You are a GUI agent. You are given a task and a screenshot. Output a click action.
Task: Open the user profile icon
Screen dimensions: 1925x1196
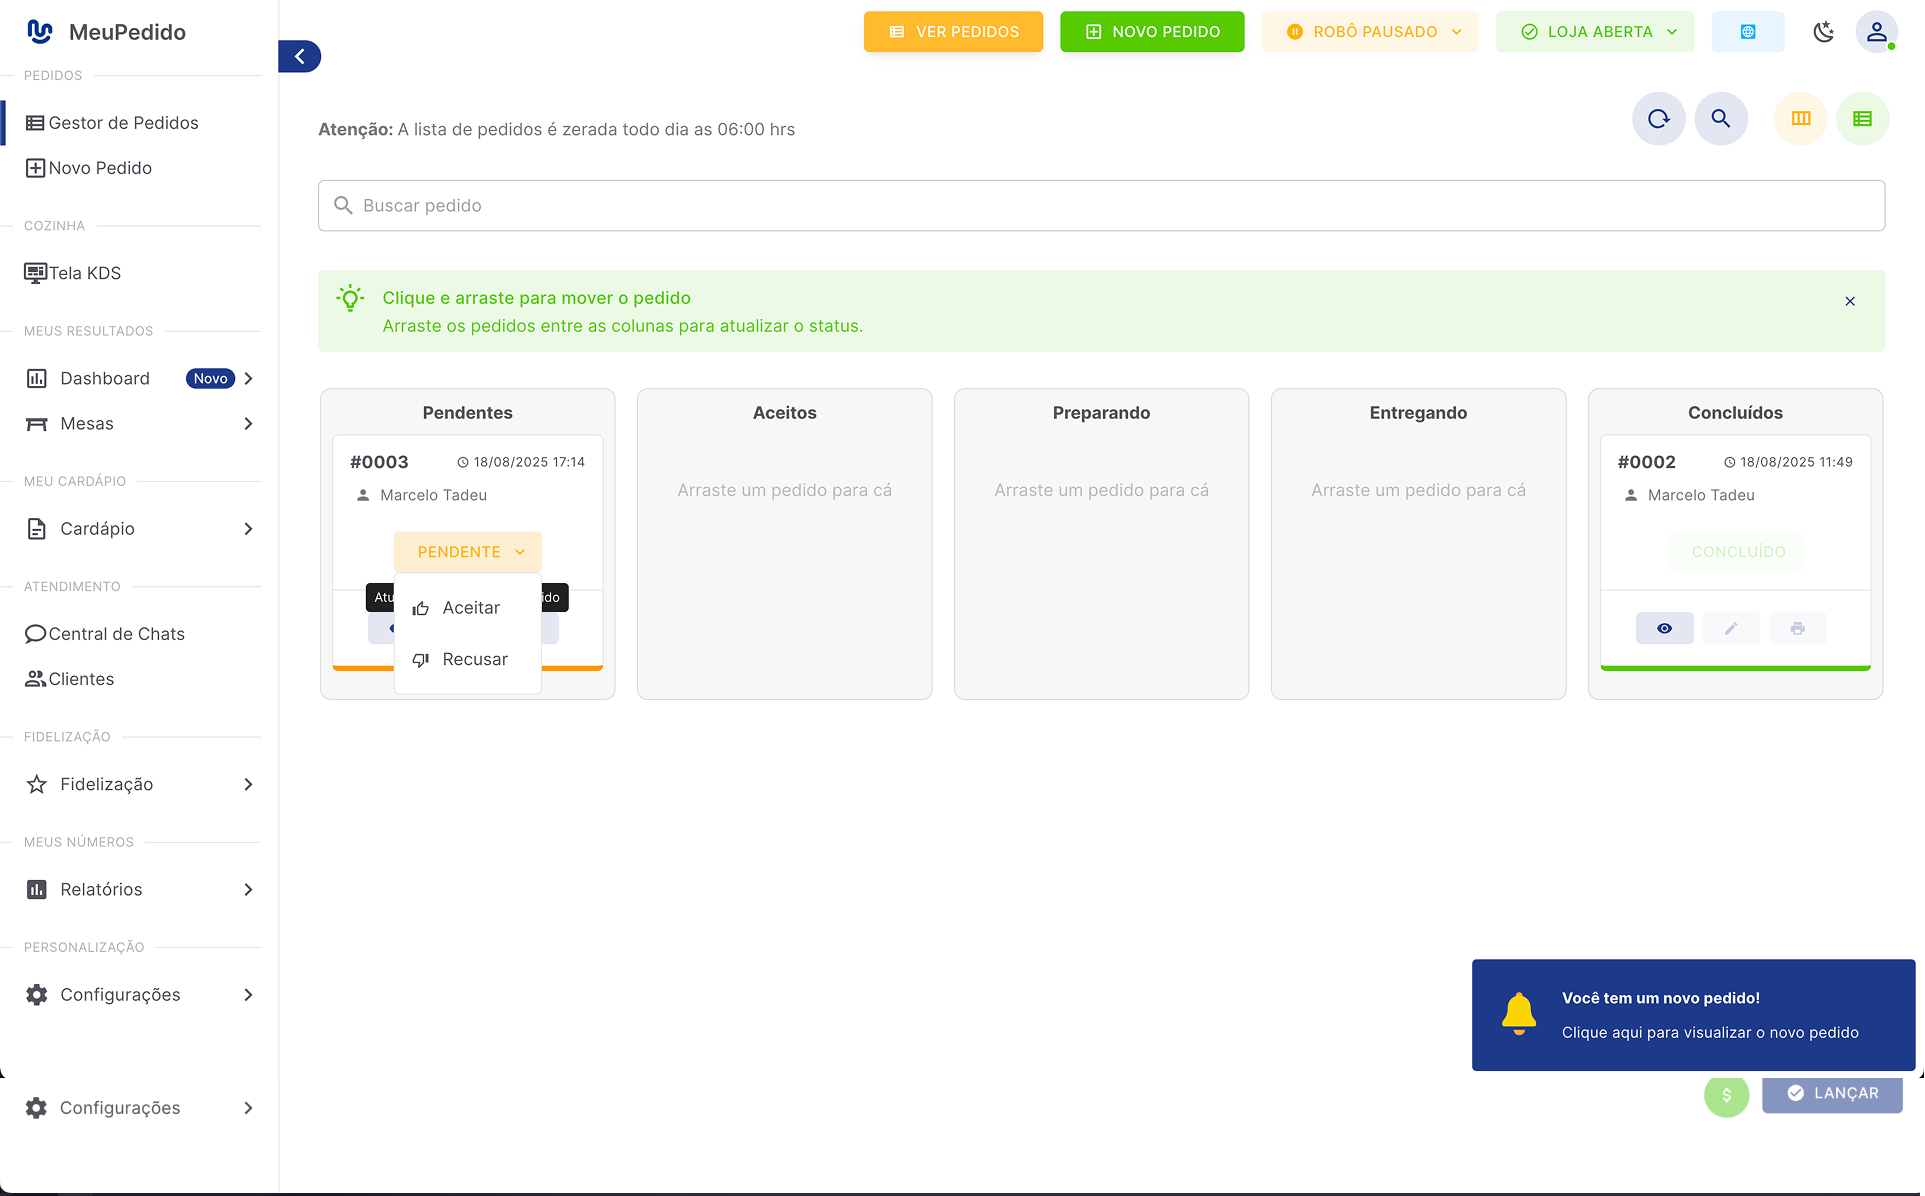point(1877,31)
